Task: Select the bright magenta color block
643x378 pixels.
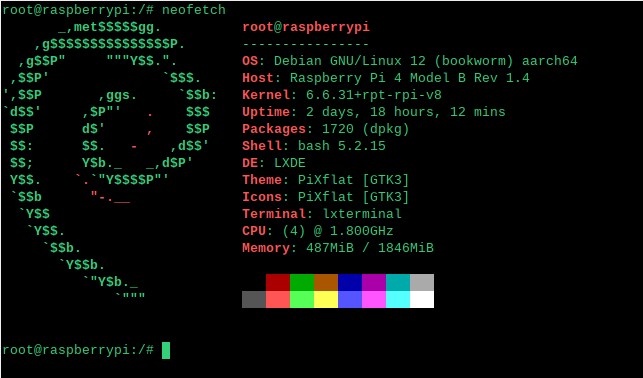Action: (x=374, y=299)
